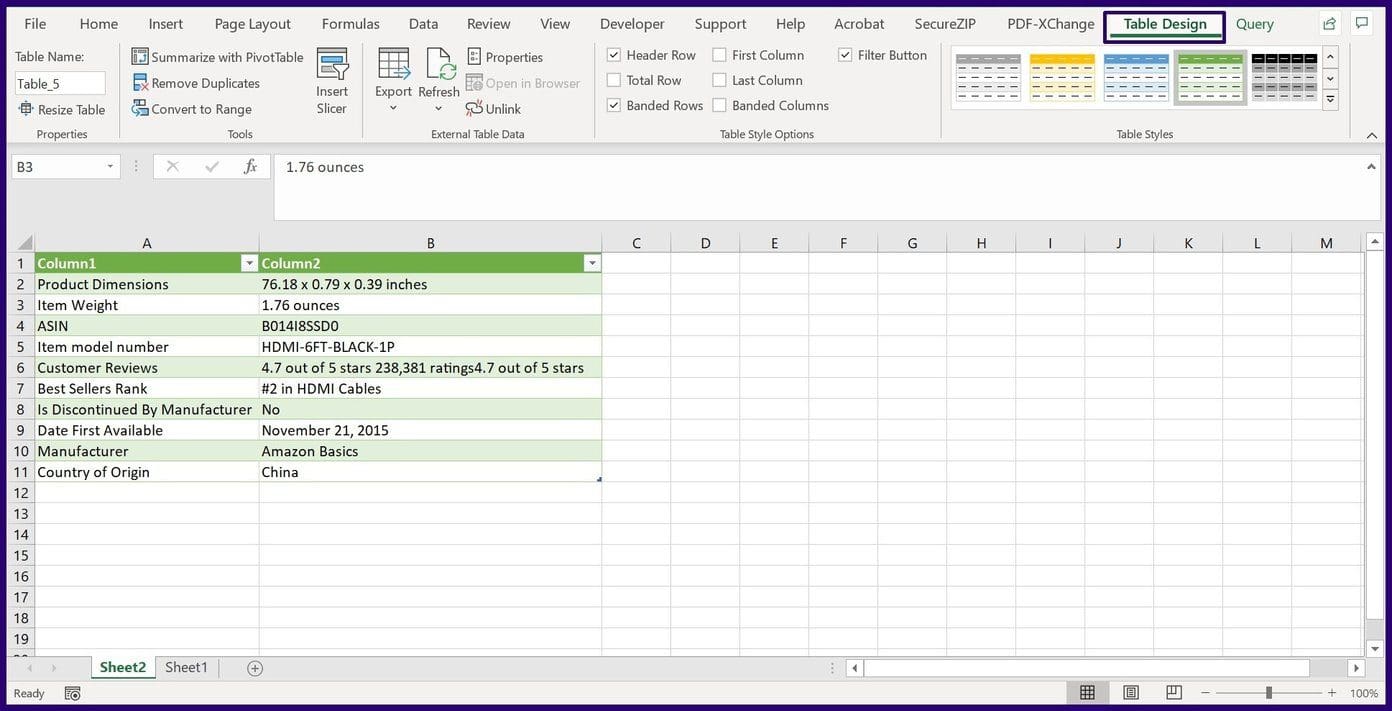This screenshot has height=711, width=1392.
Task: Switch to the Table Design tab
Action: point(1165,25)
